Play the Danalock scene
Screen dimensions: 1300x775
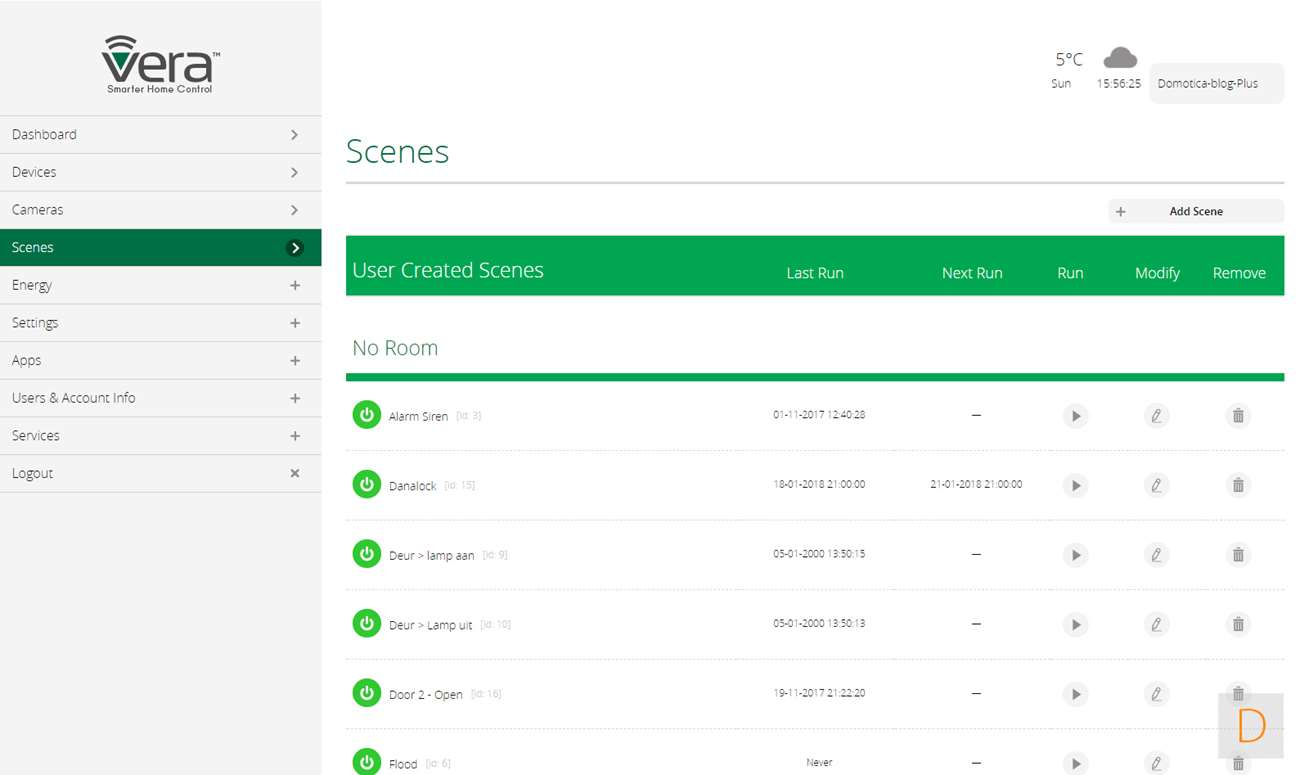tap(1075, 485)
